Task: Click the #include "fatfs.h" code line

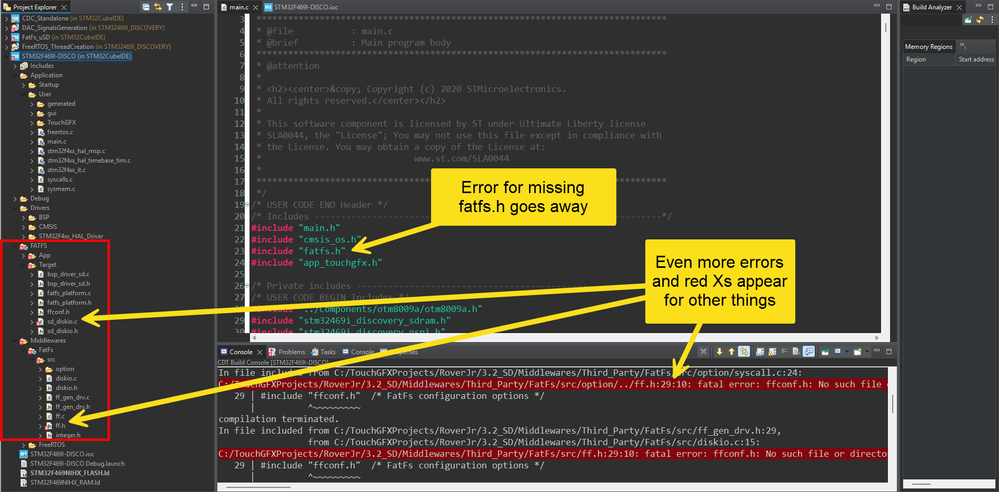Action: pyautogui.click(x=298, y=250)
